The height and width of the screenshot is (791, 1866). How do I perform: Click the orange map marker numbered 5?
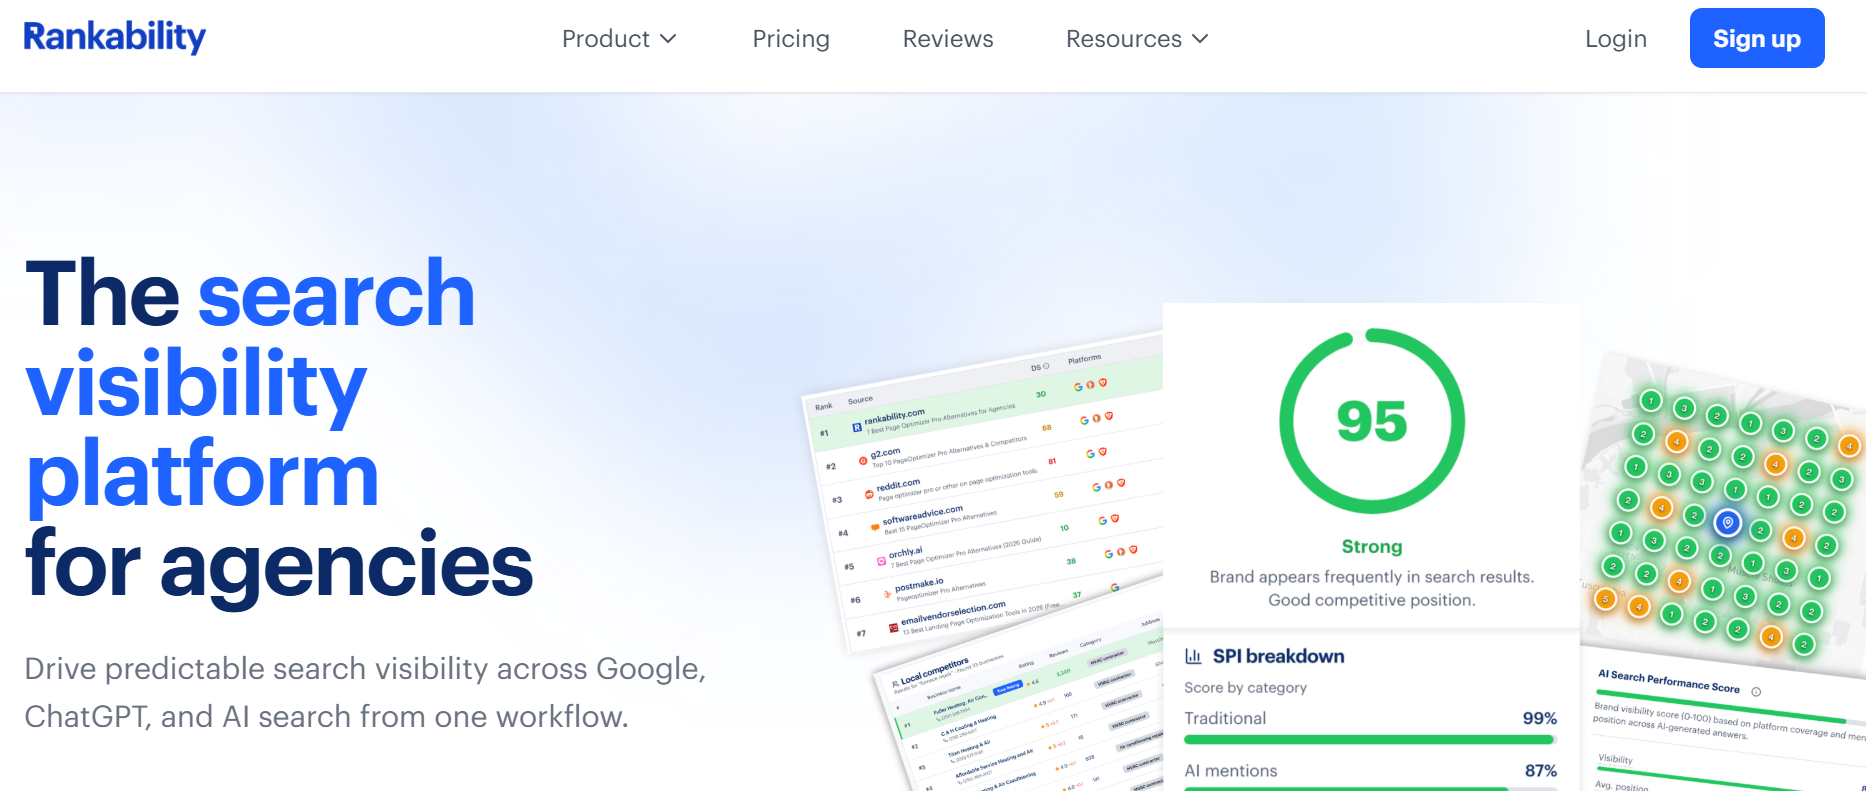pyautogui.click(x=1605, y=599)
